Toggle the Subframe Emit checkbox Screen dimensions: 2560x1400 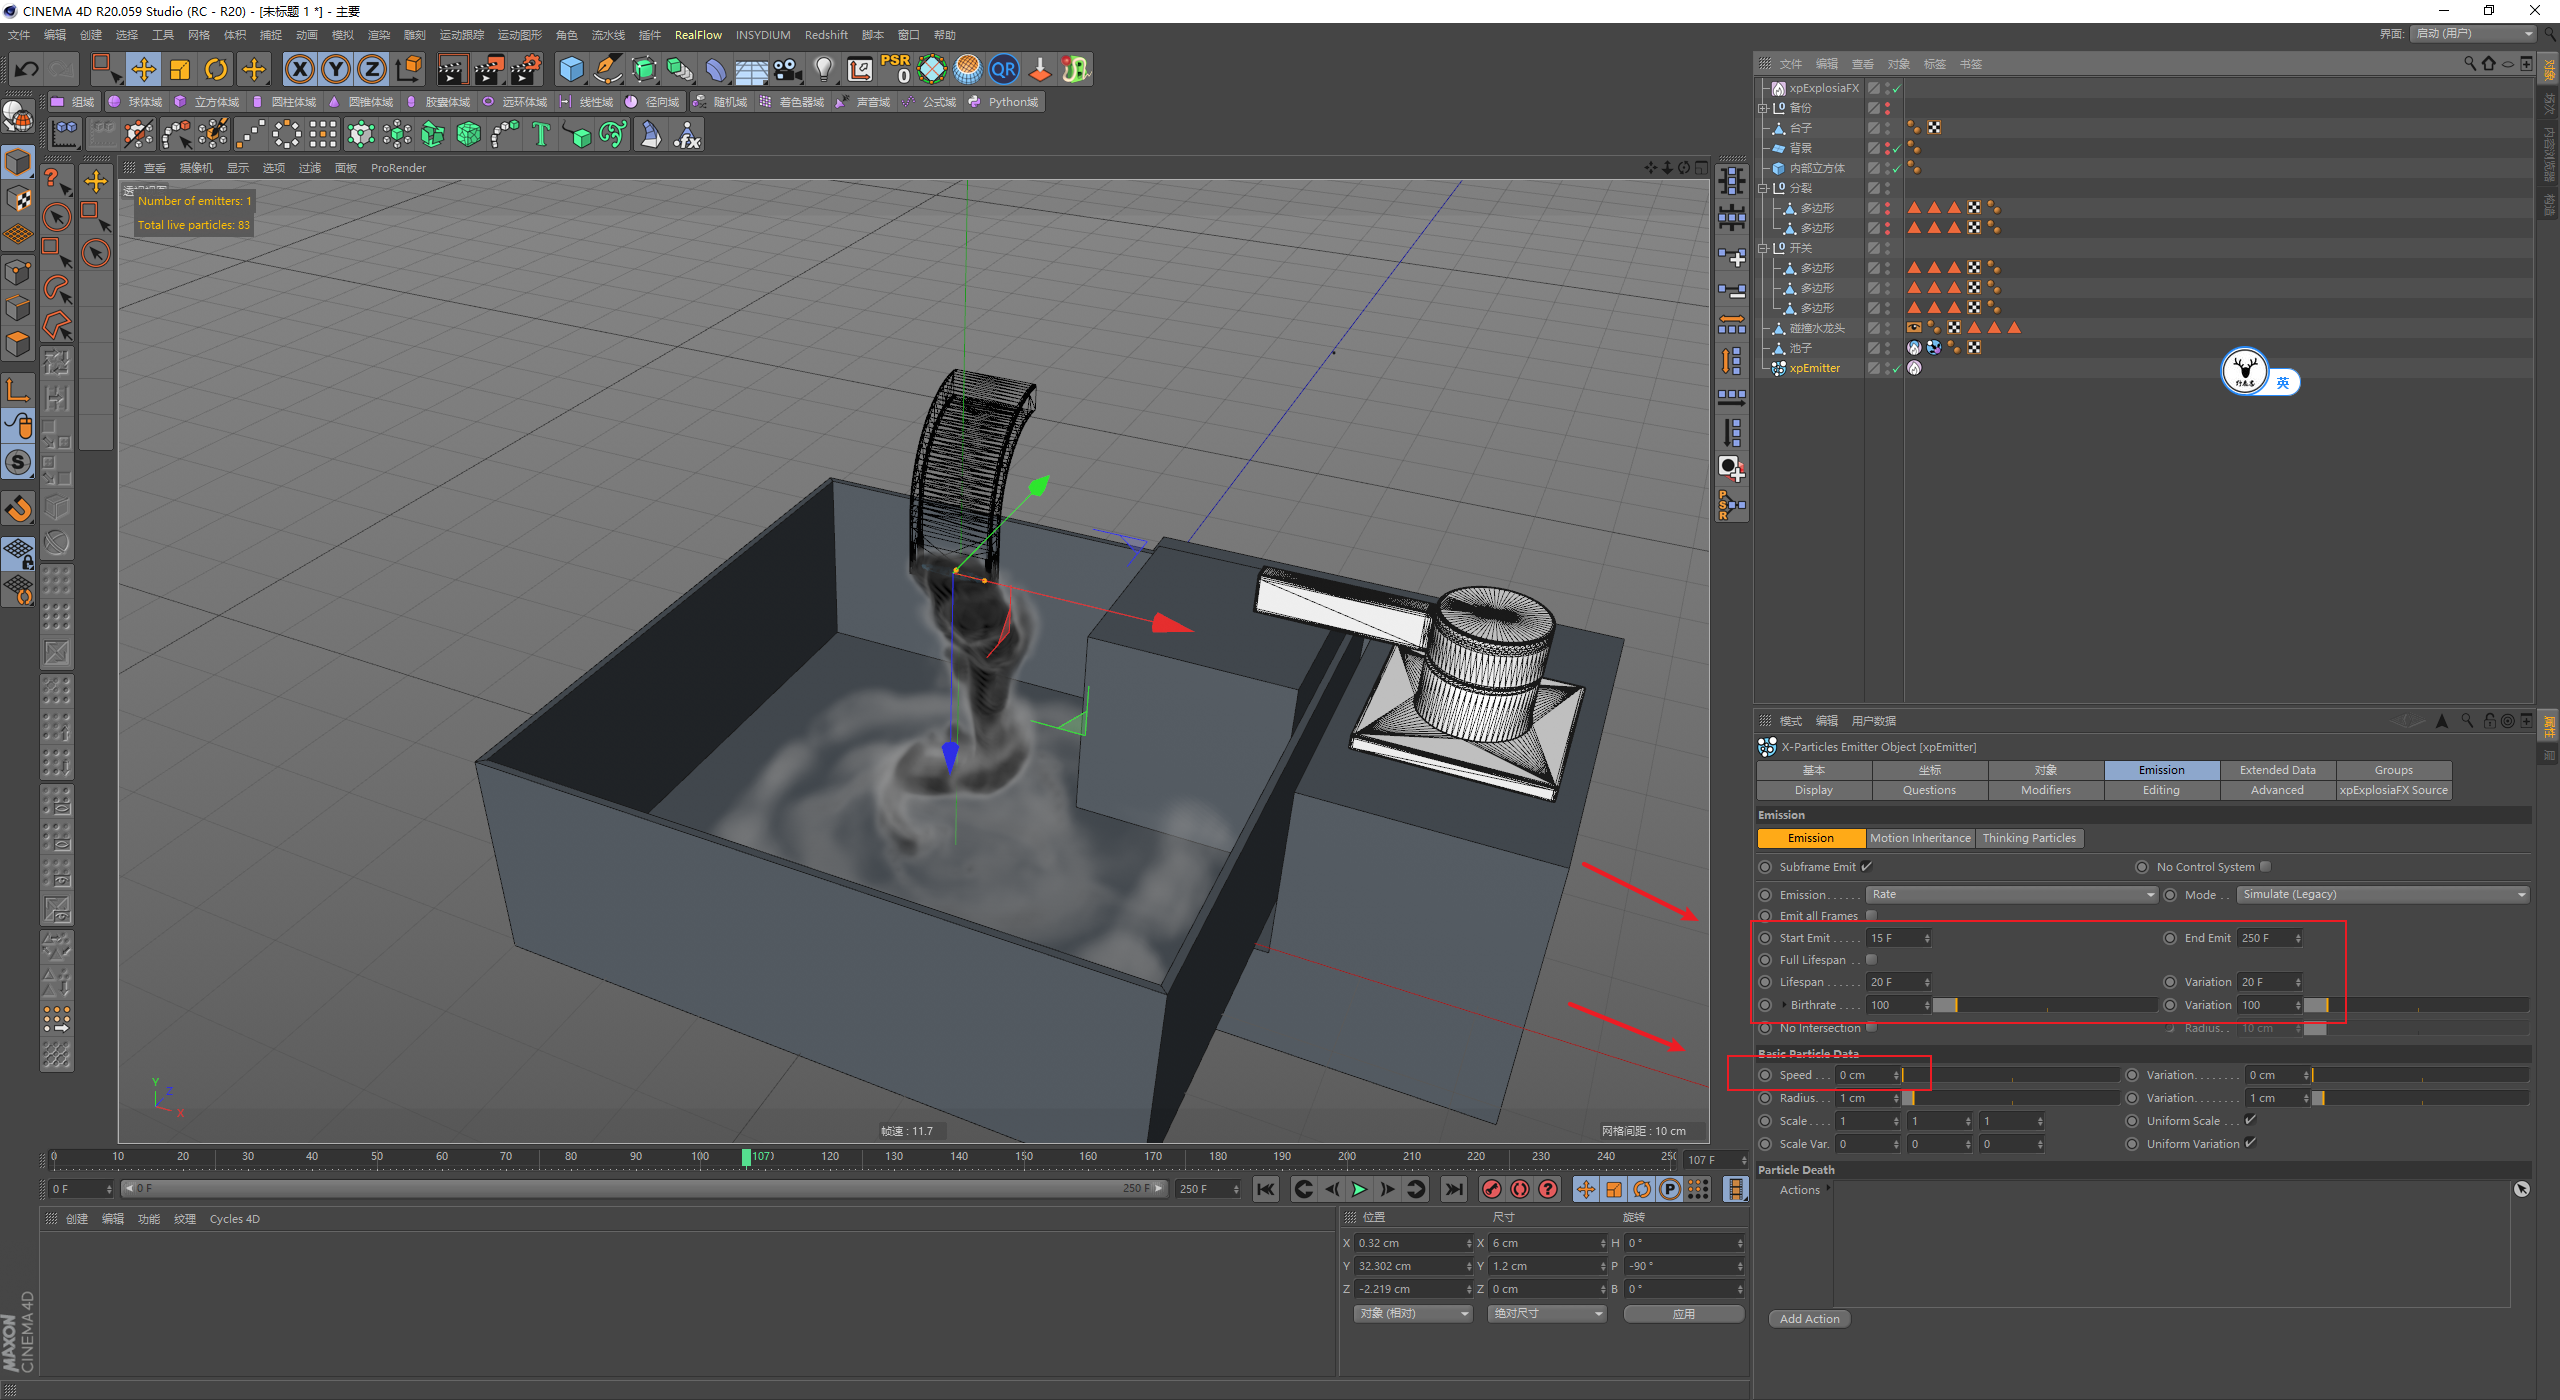[x=1866, y=867]
